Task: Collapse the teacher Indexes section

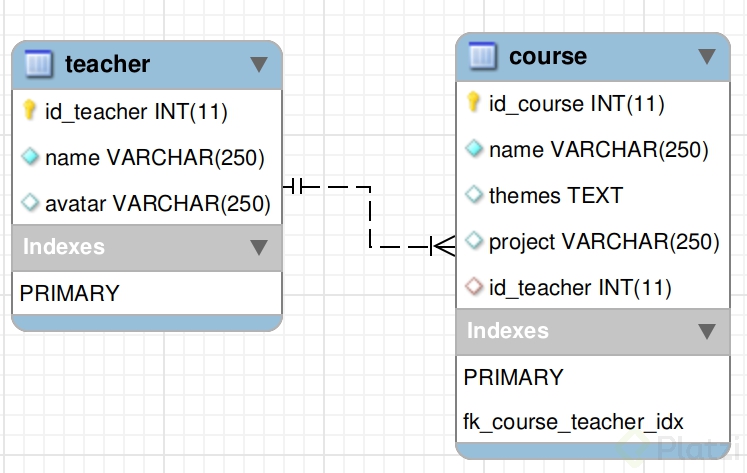Action: pyautogui.click(x=259, y=247)
